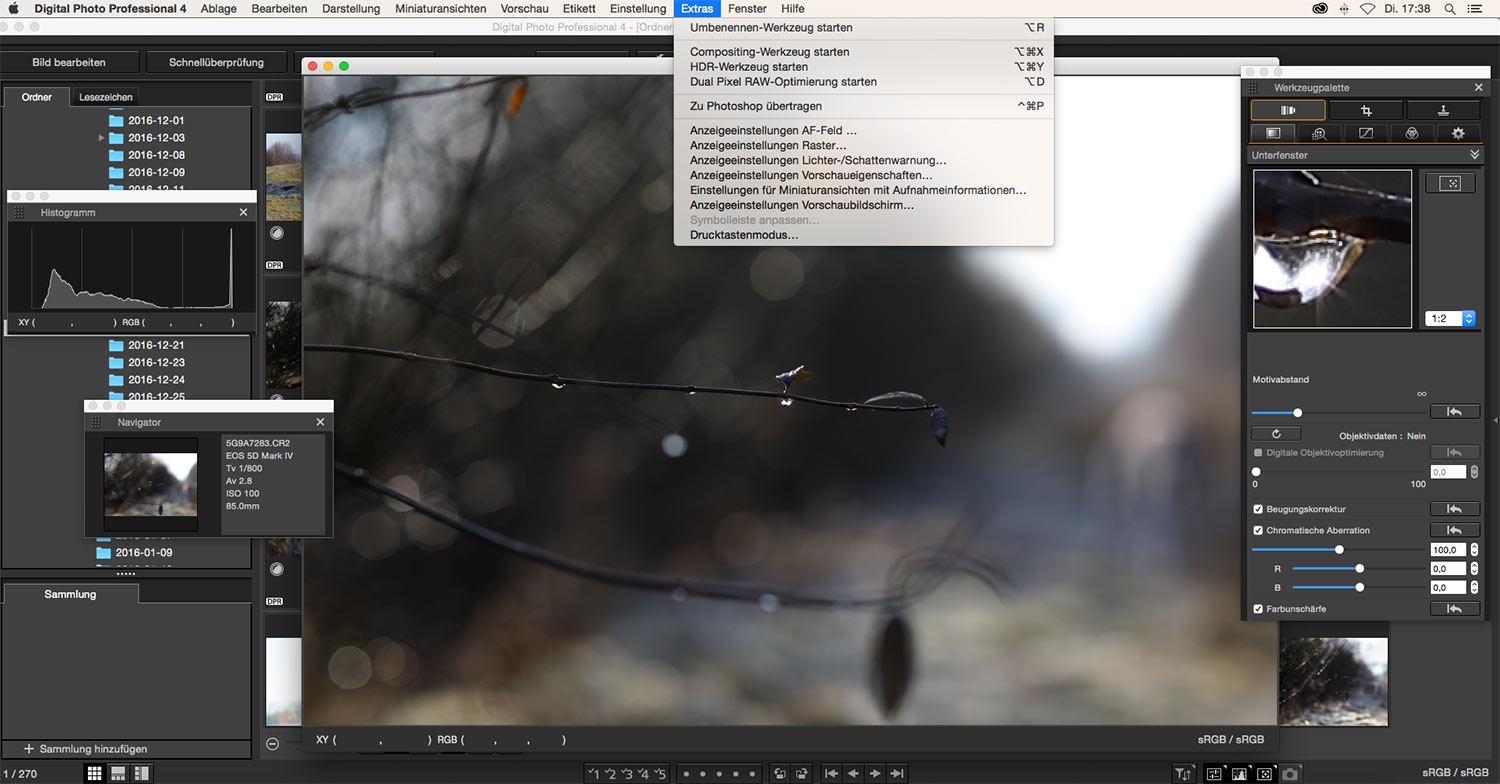Open the stamp tool palette tab
Image resolution: width=1500 pixels, height=784 pixels.
coord(1442,110)
